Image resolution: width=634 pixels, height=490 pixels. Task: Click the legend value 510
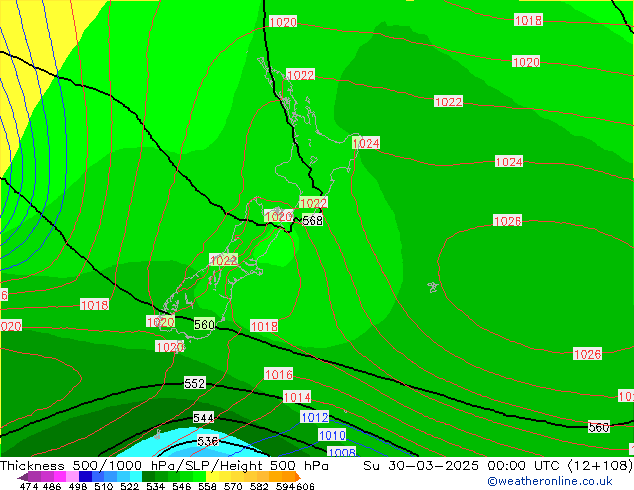click(104, 486)
